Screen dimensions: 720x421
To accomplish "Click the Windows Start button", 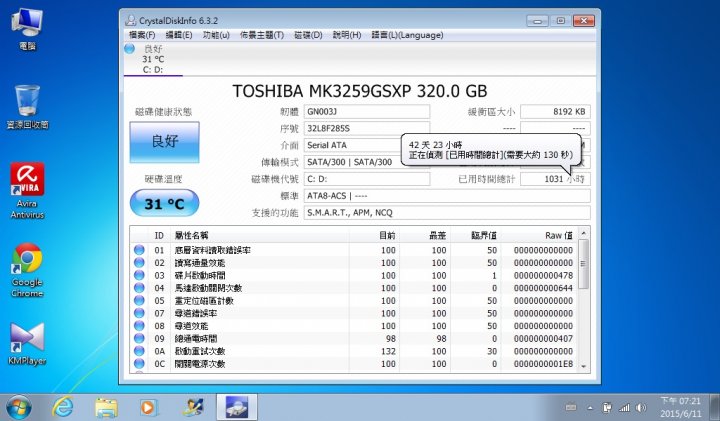I will [x=19, y=407].
